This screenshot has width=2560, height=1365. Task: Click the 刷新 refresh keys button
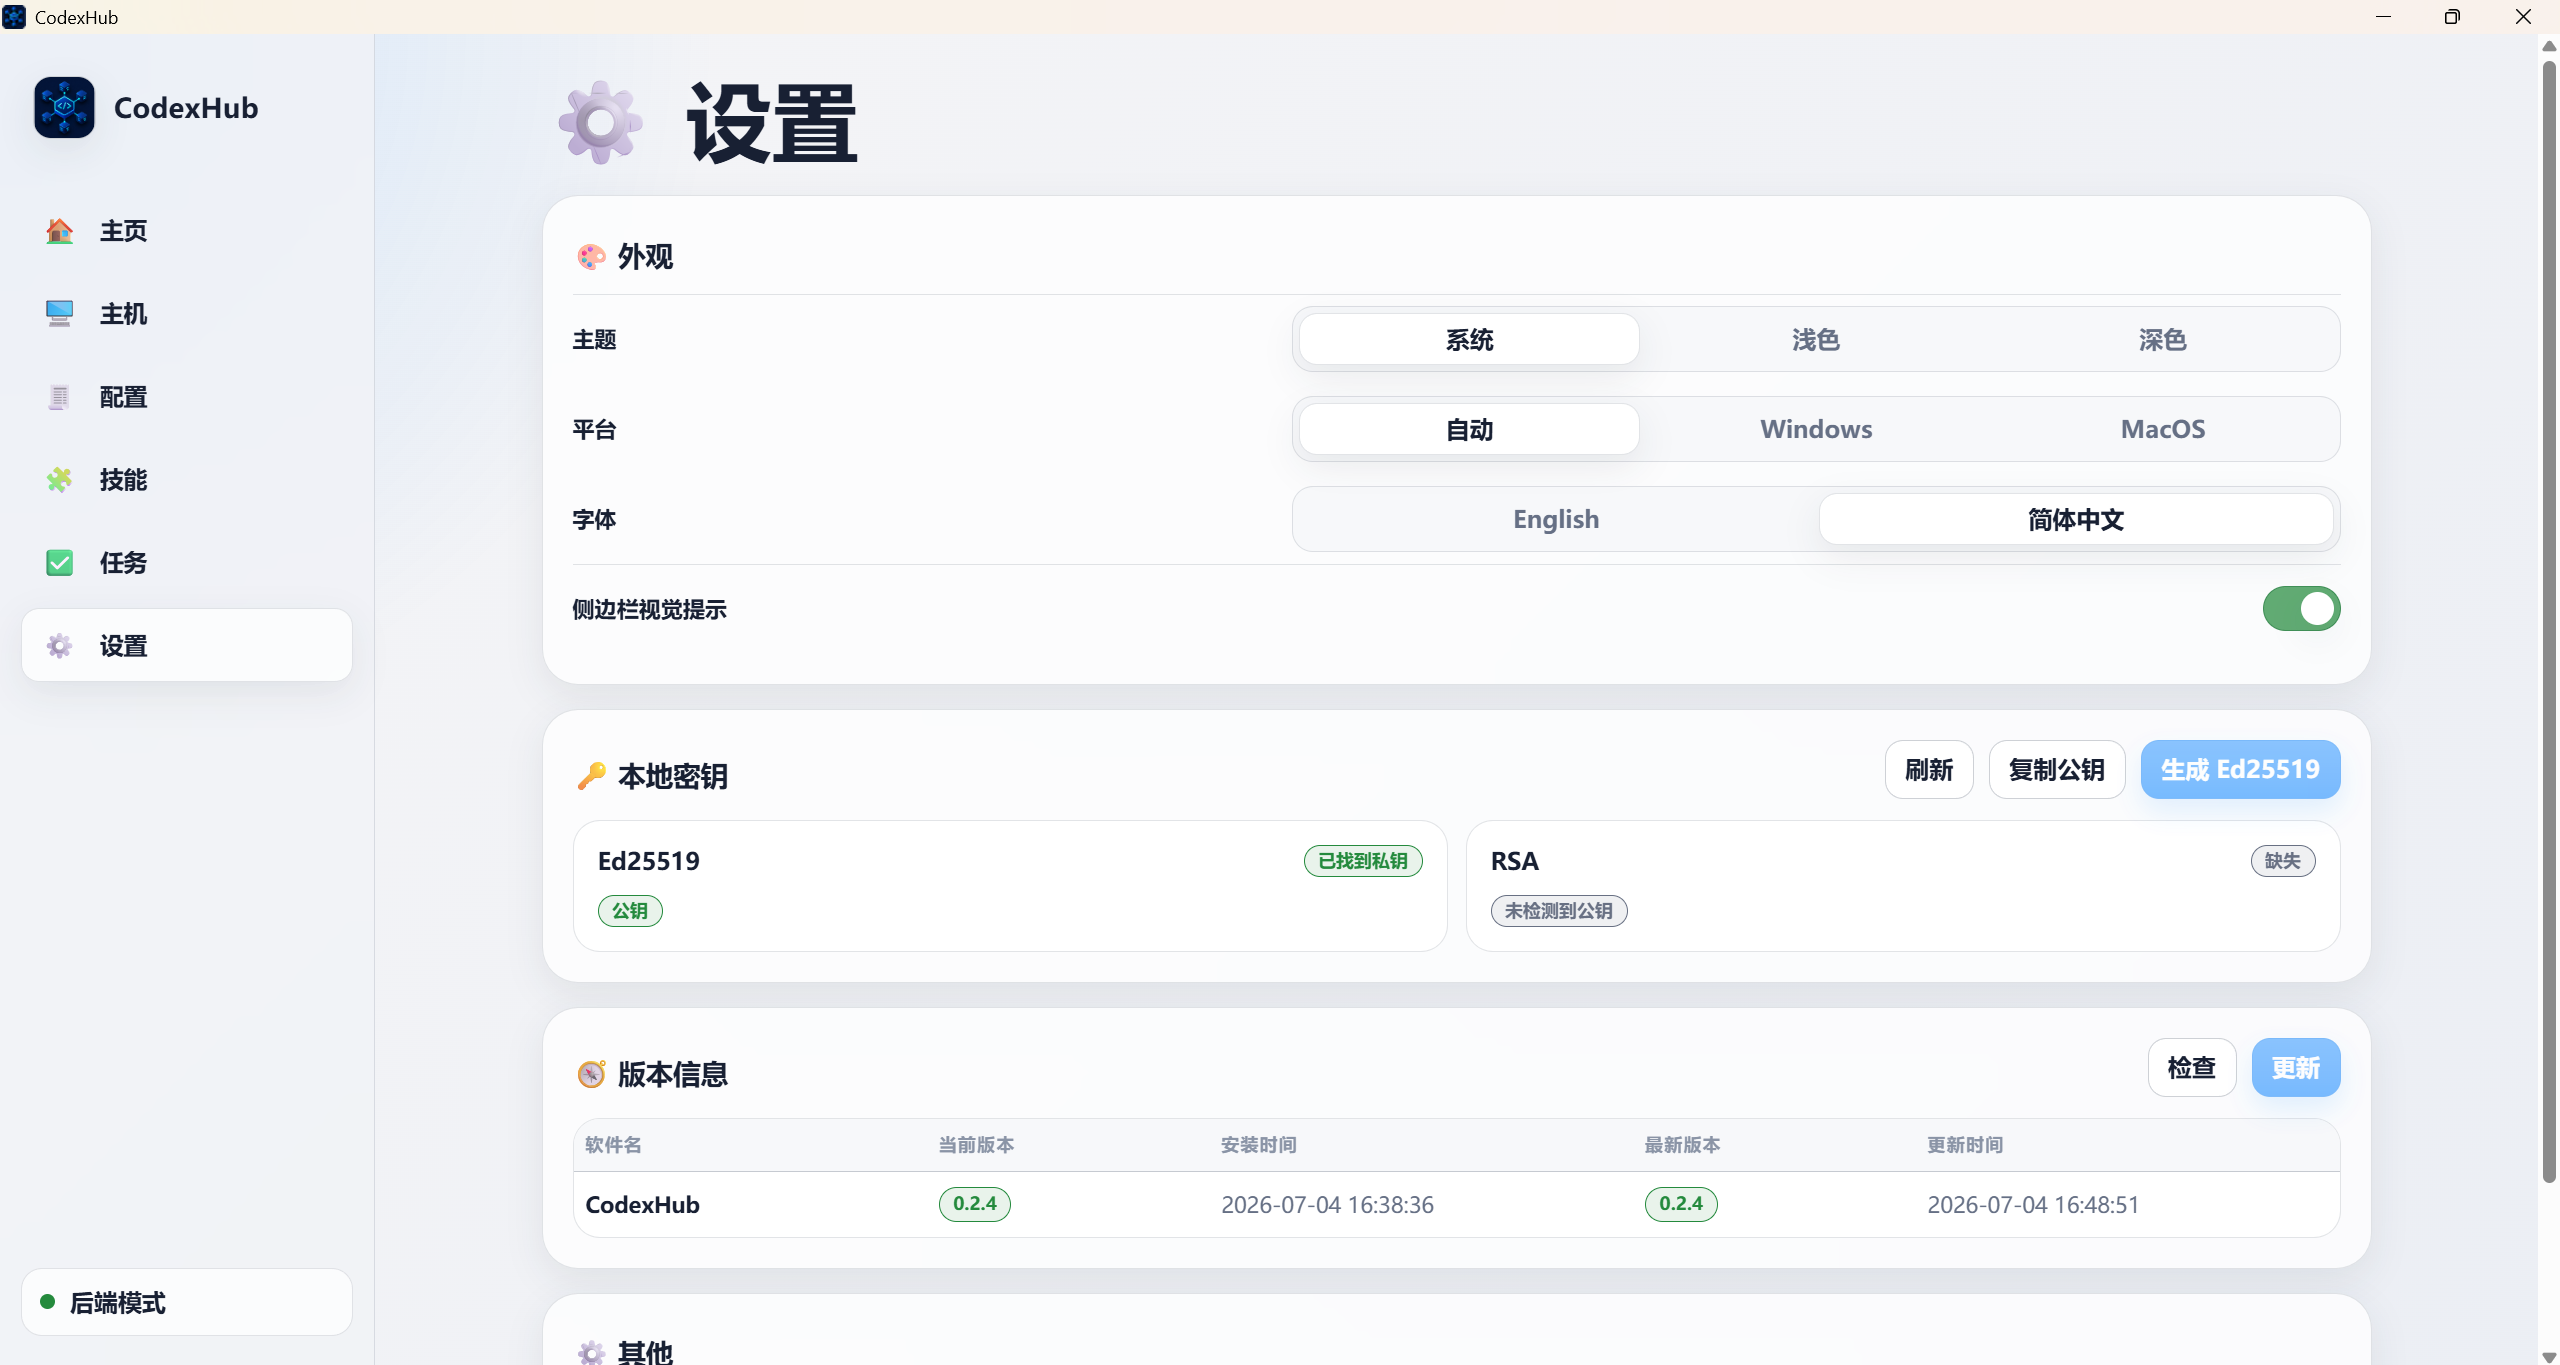click(1929, 770)
